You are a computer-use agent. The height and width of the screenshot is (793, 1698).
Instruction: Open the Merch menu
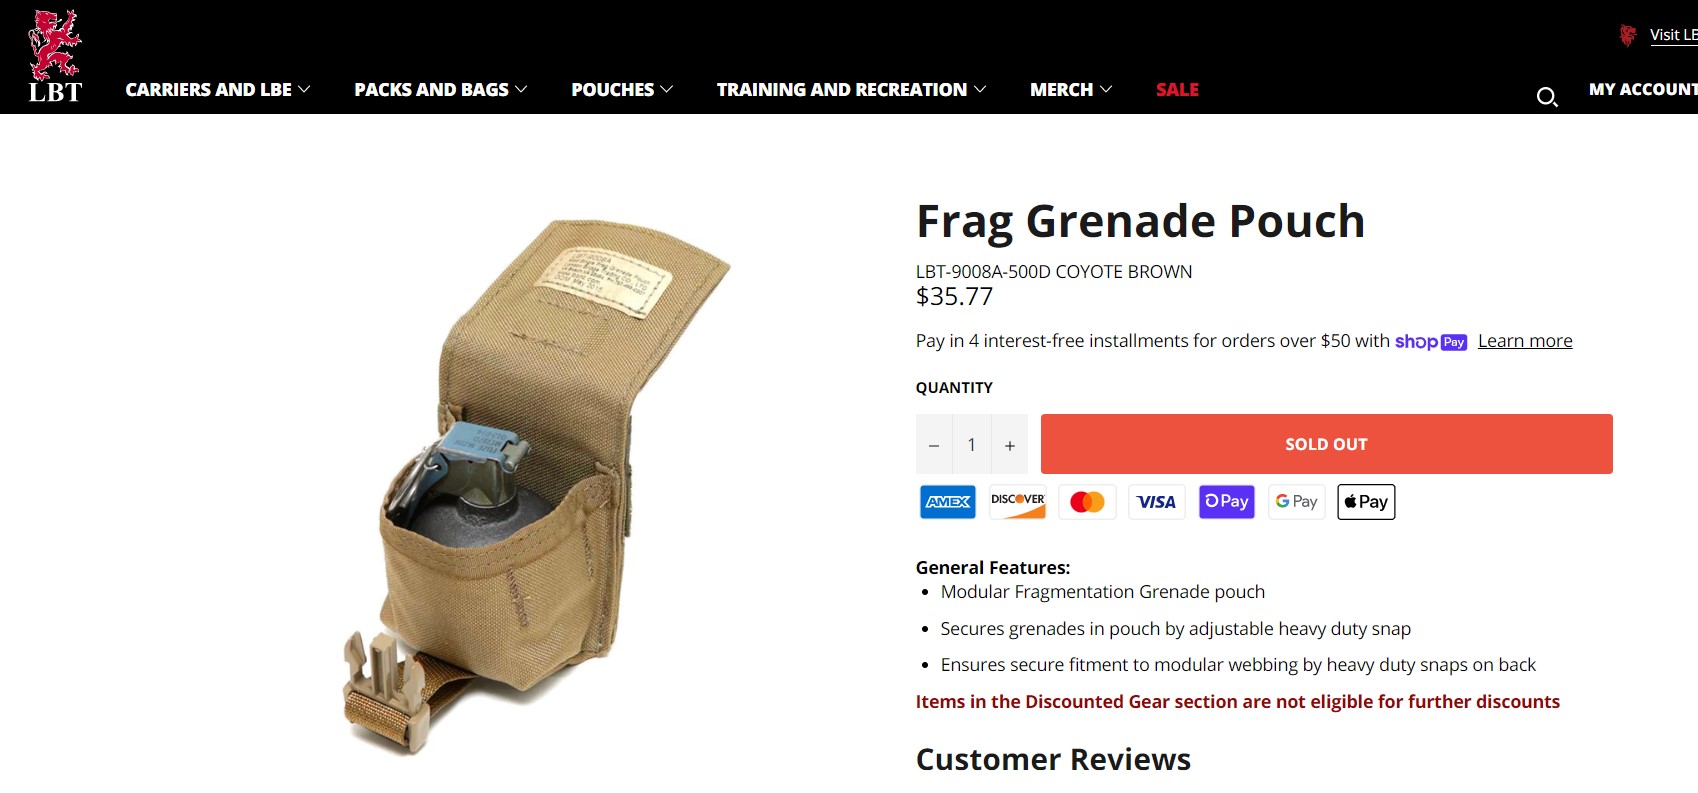[x=1071, y=90]
